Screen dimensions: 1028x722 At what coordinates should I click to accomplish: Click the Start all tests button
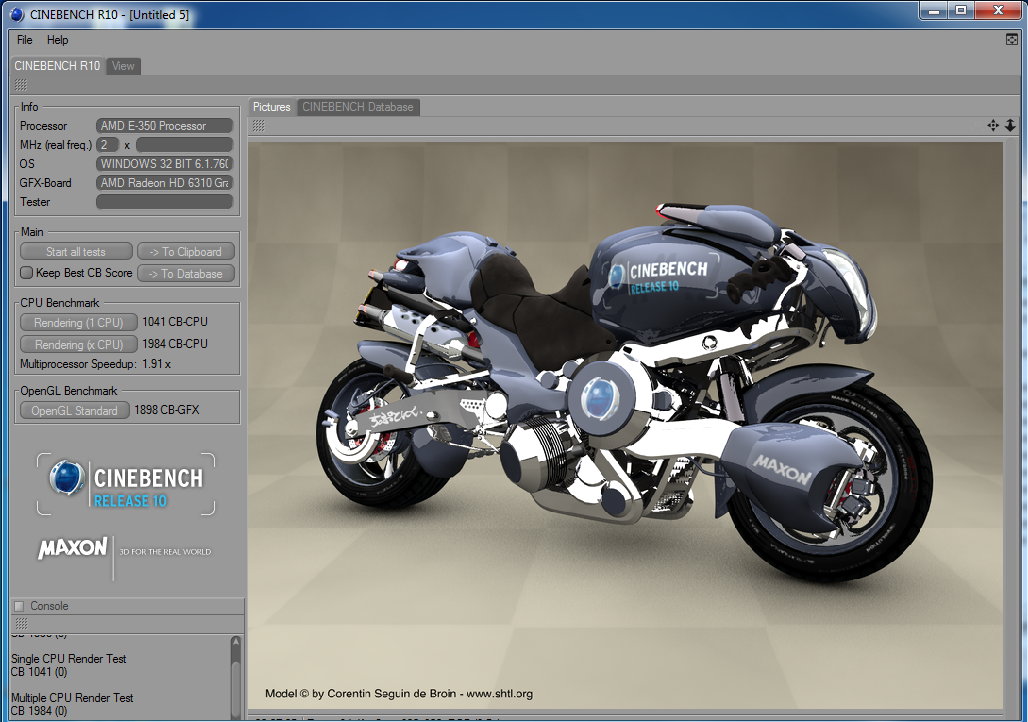pyautogui.click(x=75, y=252)
